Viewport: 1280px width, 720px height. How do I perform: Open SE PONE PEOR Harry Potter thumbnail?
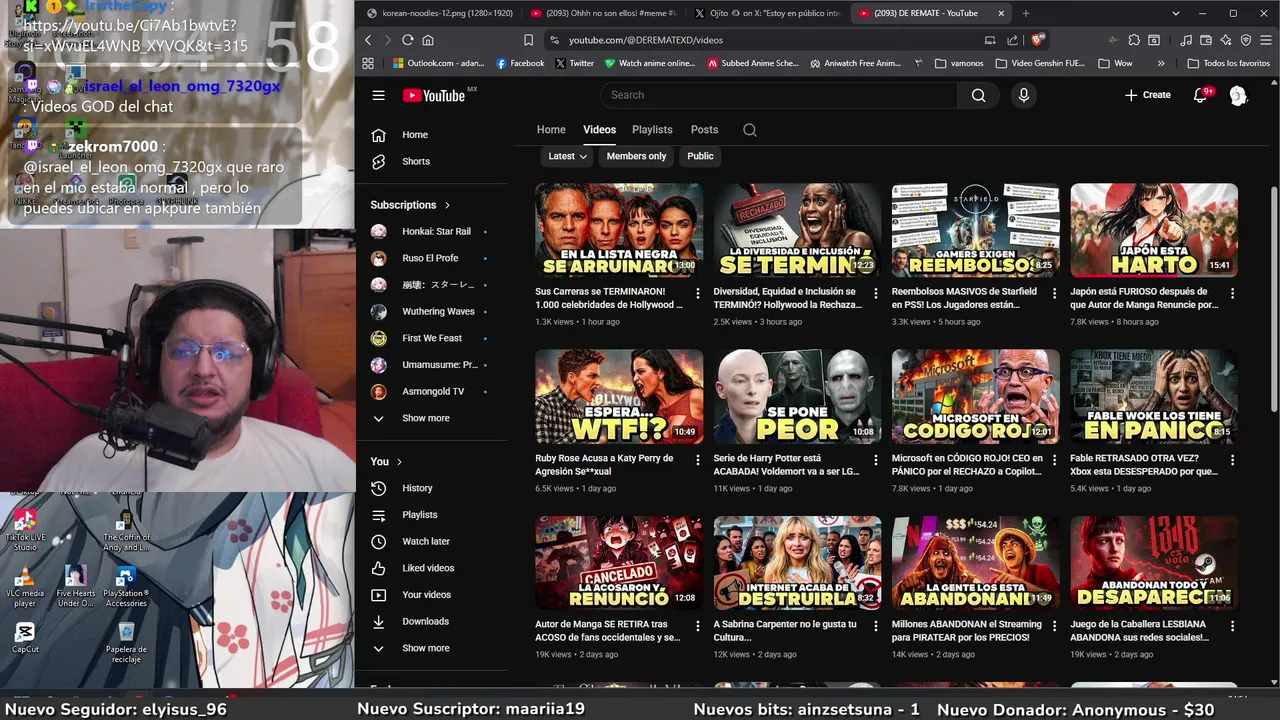pos(797,397)
